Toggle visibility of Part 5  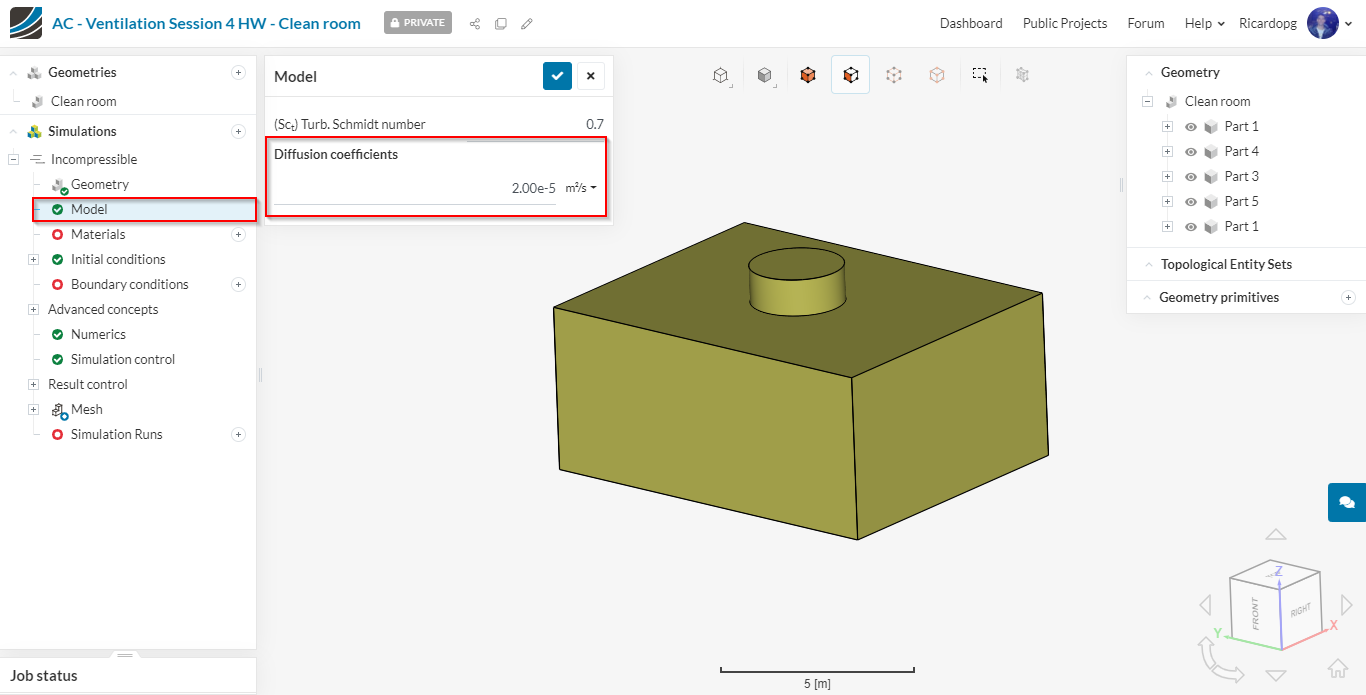[1191, 202]
